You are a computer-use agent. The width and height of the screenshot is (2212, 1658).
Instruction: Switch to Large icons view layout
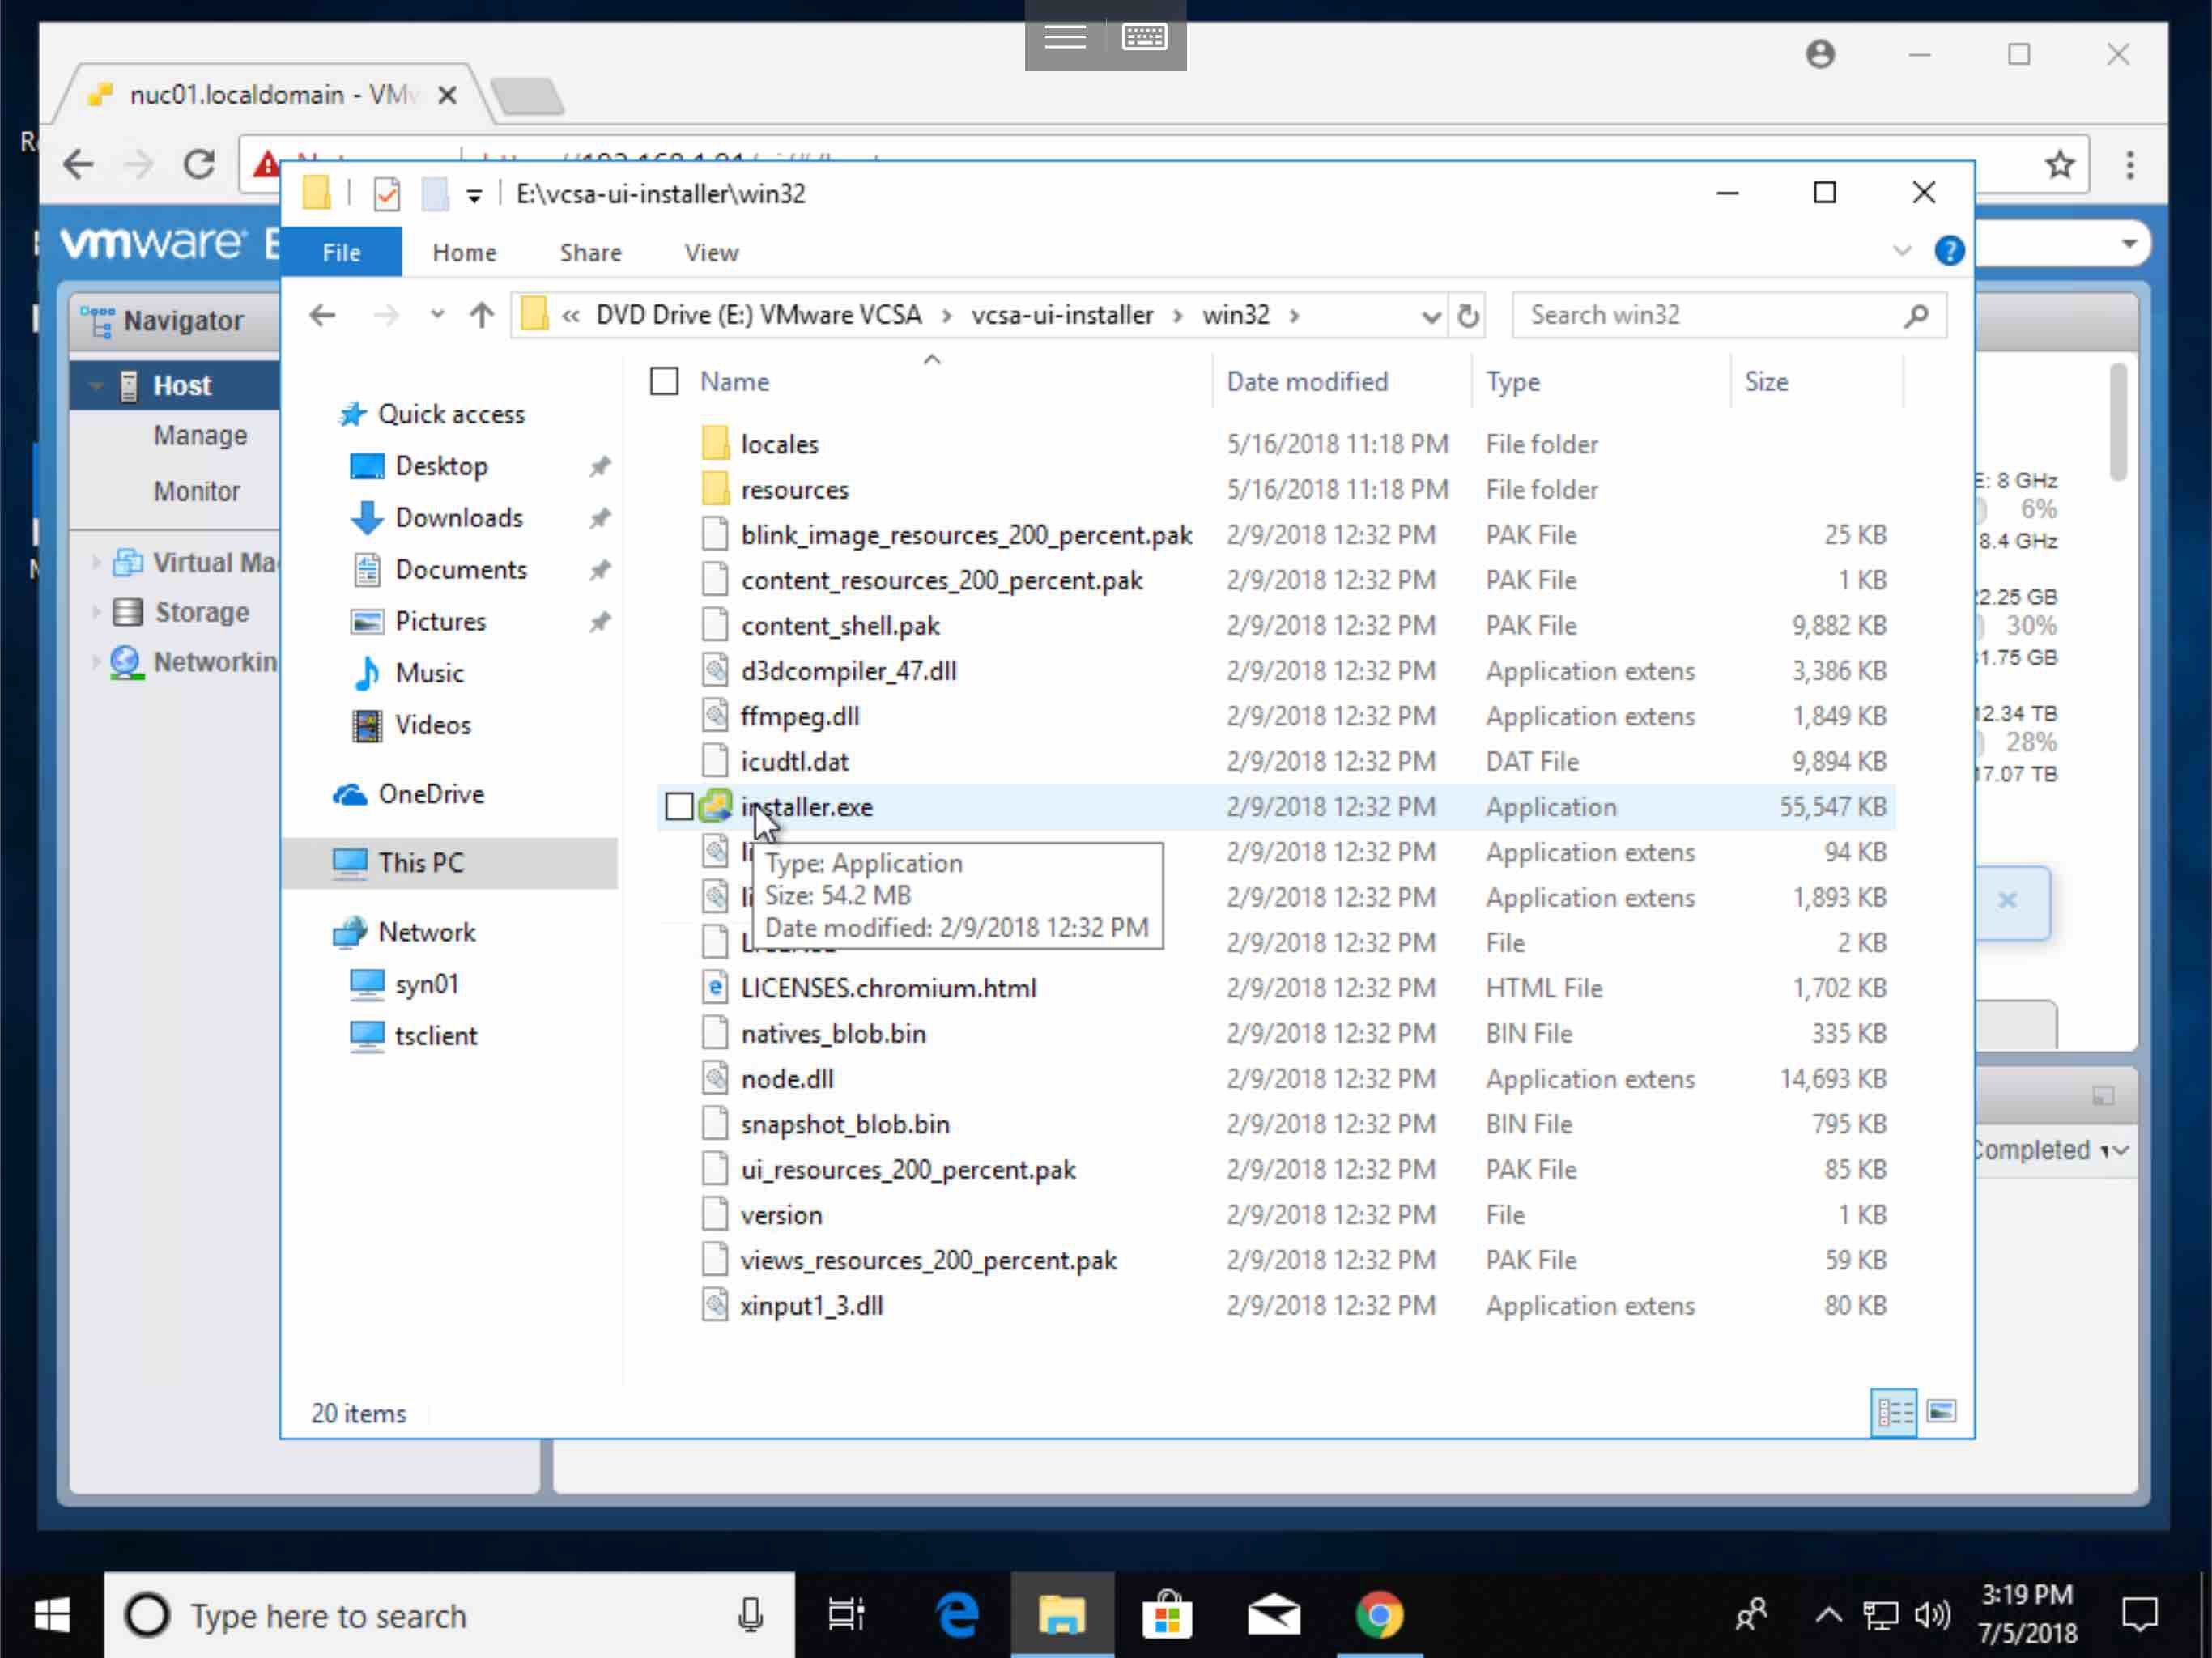click(1941, 1412)
